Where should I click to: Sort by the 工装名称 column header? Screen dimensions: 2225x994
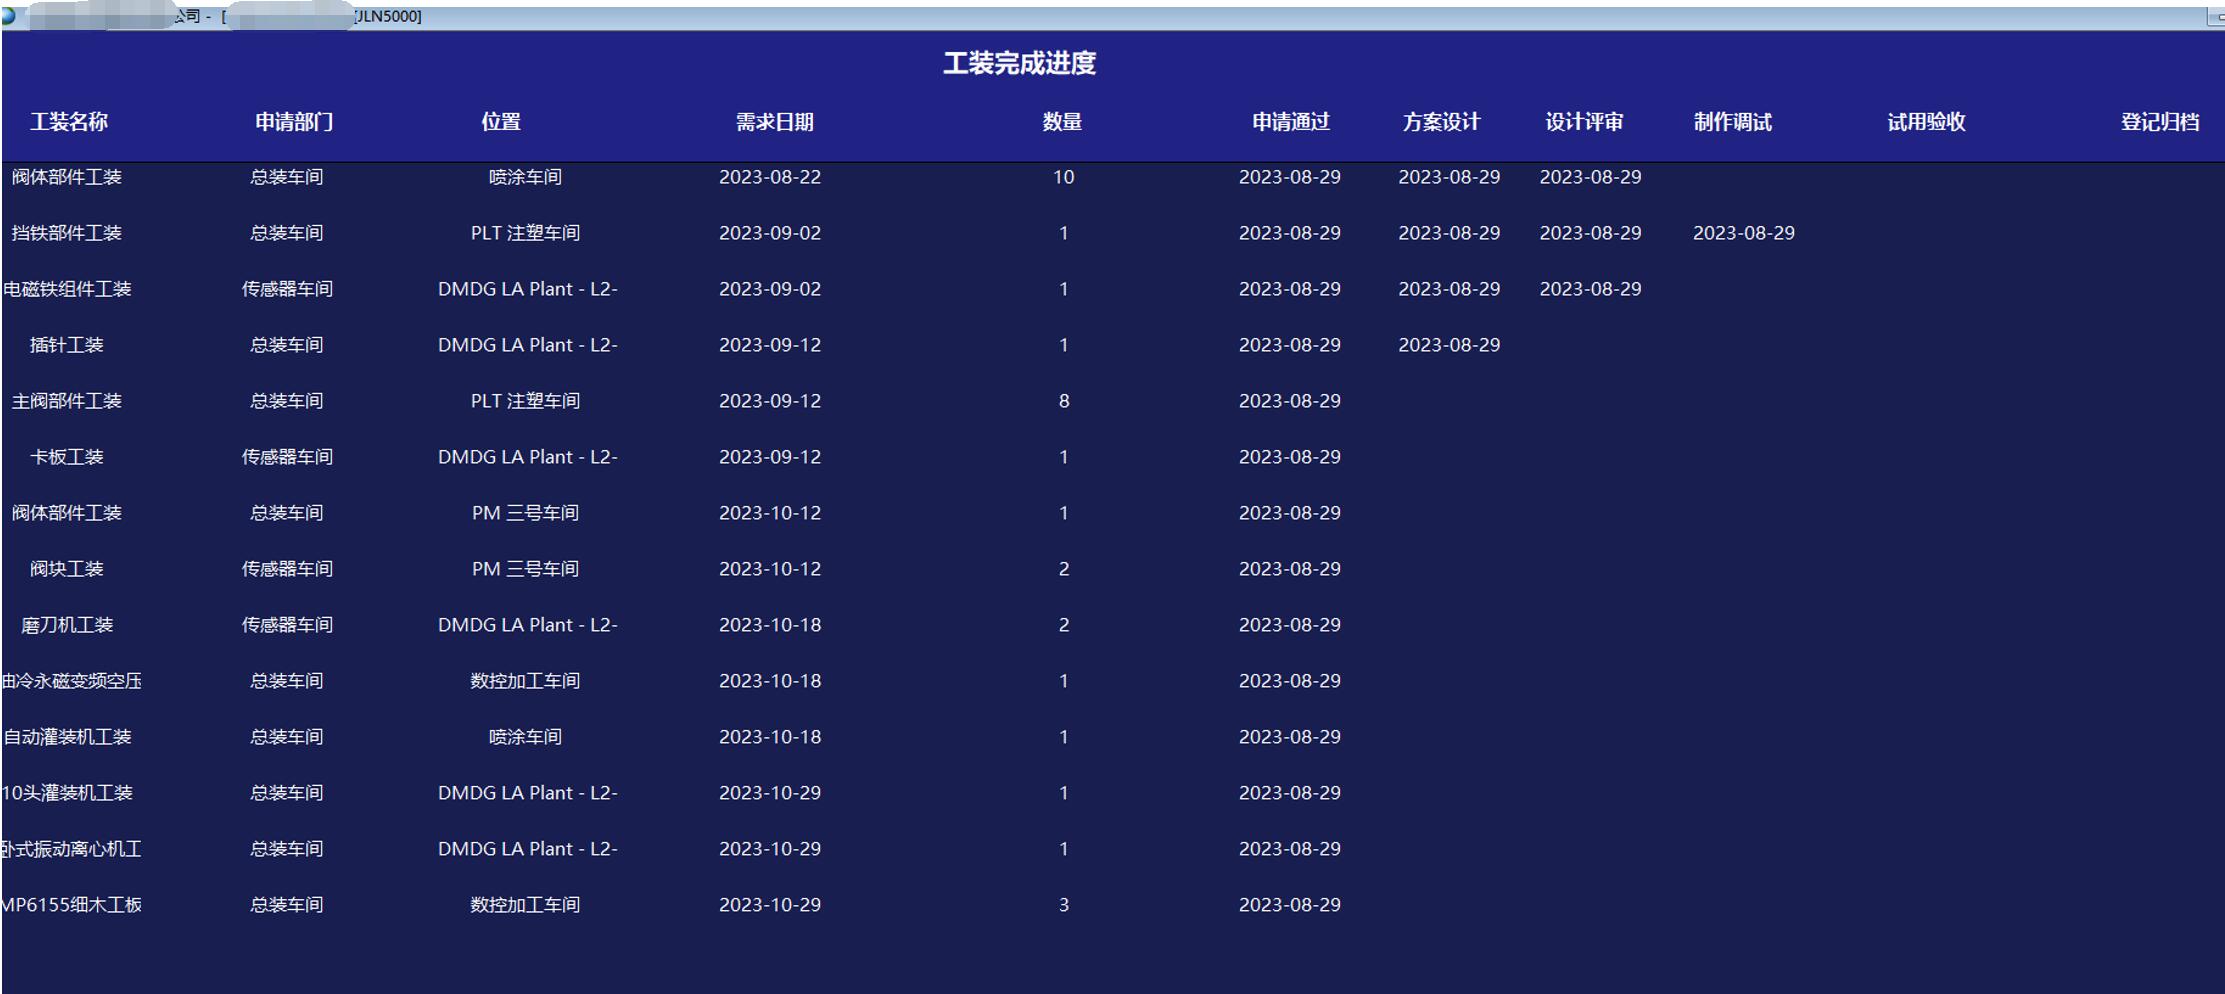[x=69, y=122]
